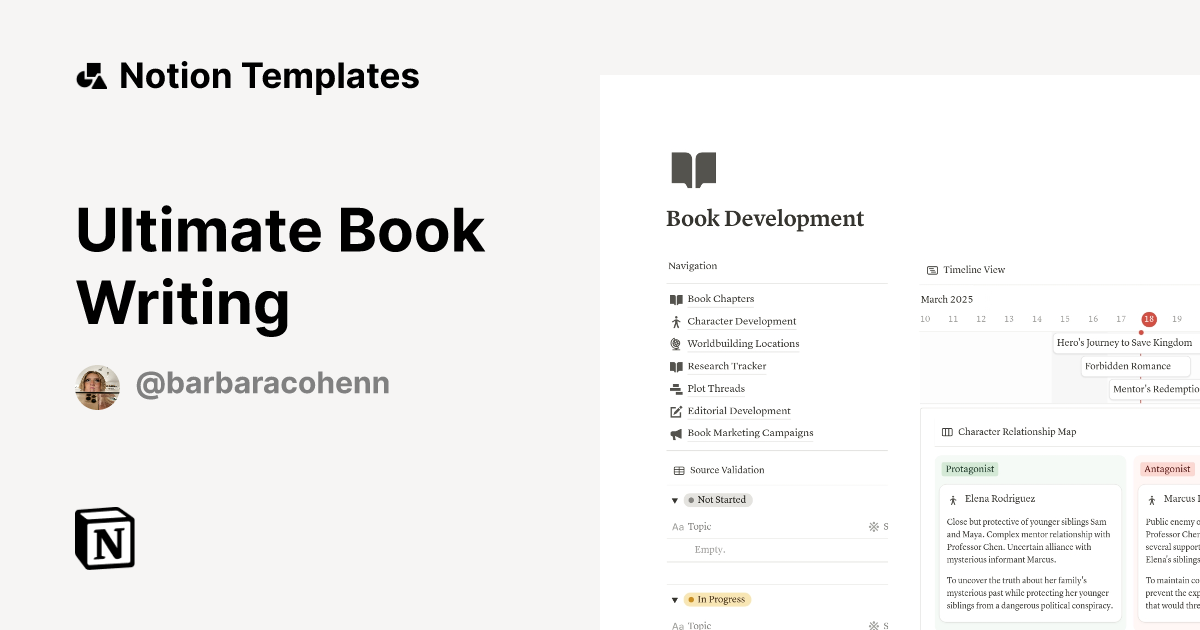The image size is (1200, 630).
Task: Open the Research Tracker book icon
Action: click(676, 365)
